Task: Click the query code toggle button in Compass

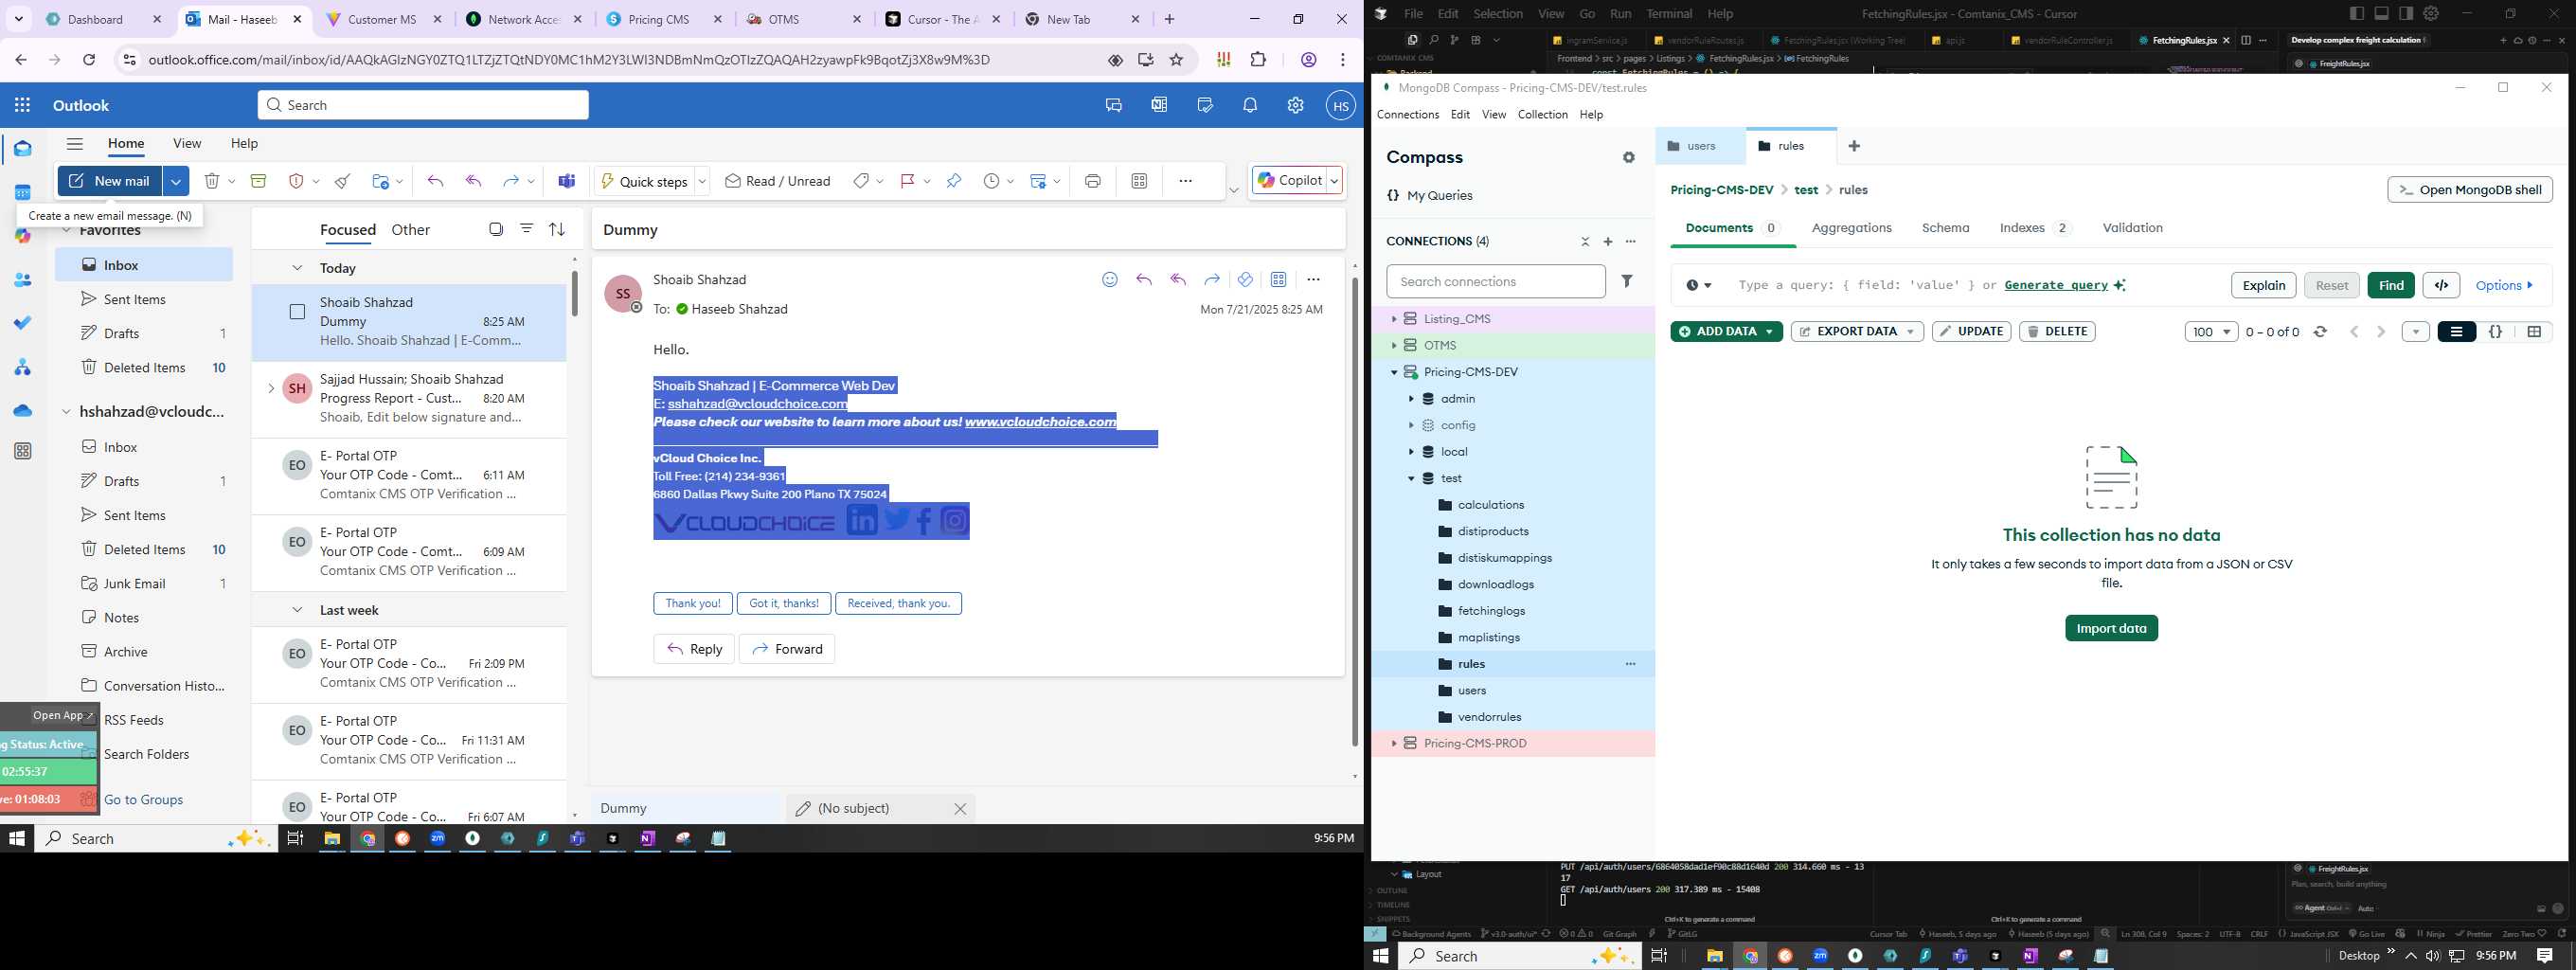Action: (x=2441, y=285)
